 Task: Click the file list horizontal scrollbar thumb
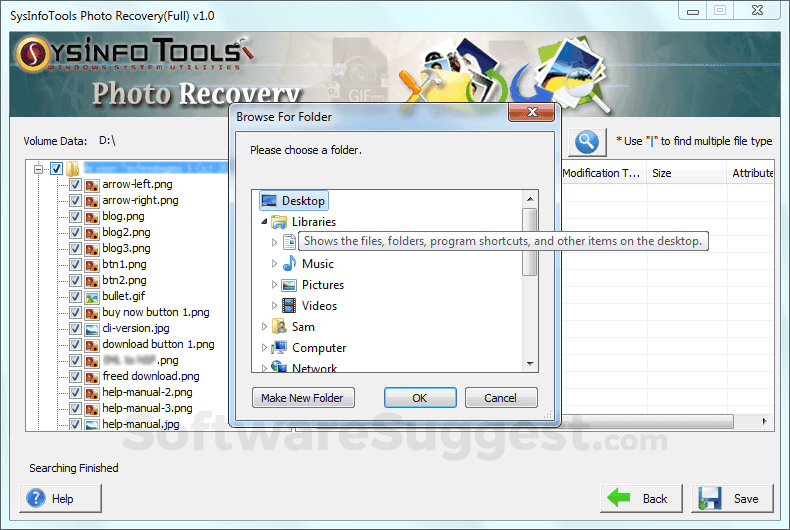(647, 421)
